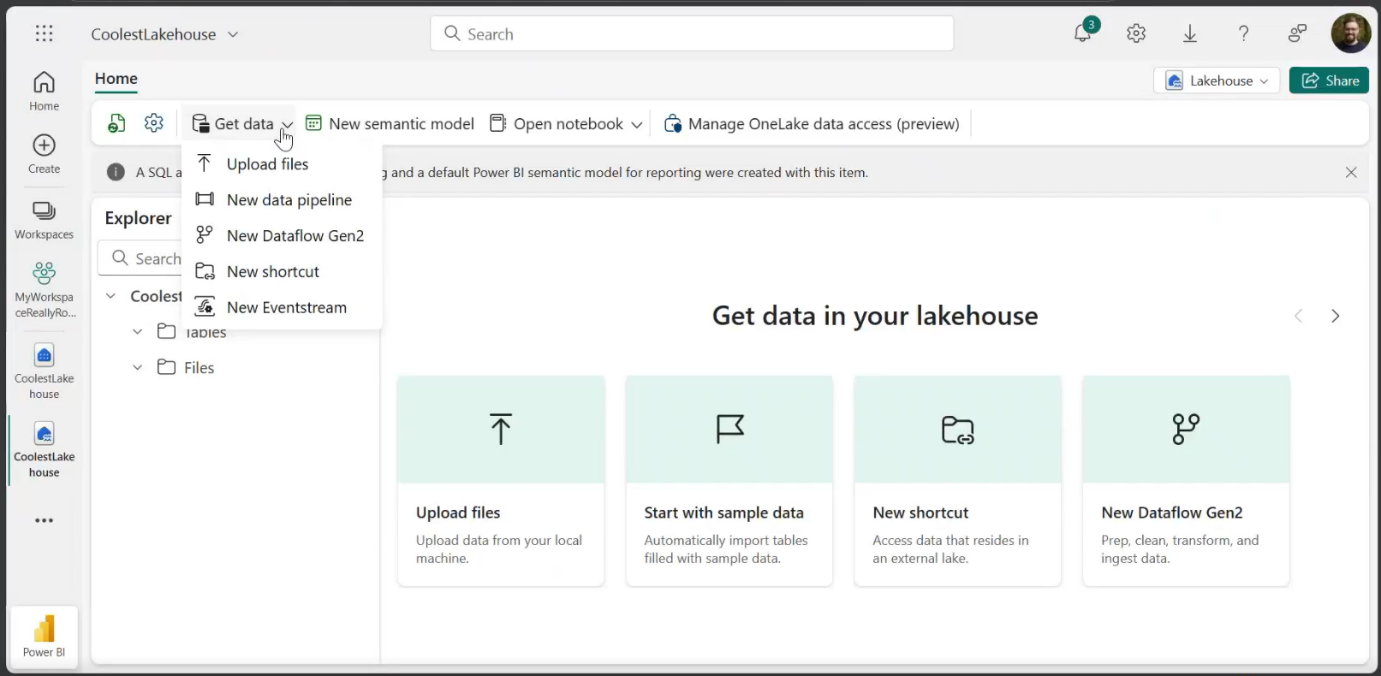
Task: Open the Help question mark icon
Action: [1243, 33]
